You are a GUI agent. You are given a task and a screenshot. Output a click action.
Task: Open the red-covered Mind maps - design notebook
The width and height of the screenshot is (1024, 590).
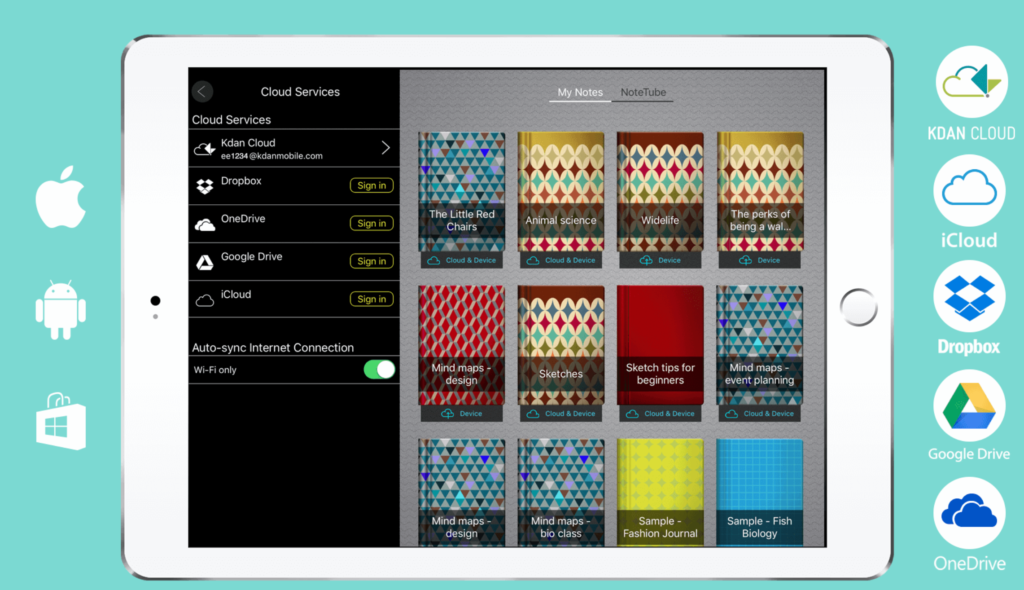462,346
